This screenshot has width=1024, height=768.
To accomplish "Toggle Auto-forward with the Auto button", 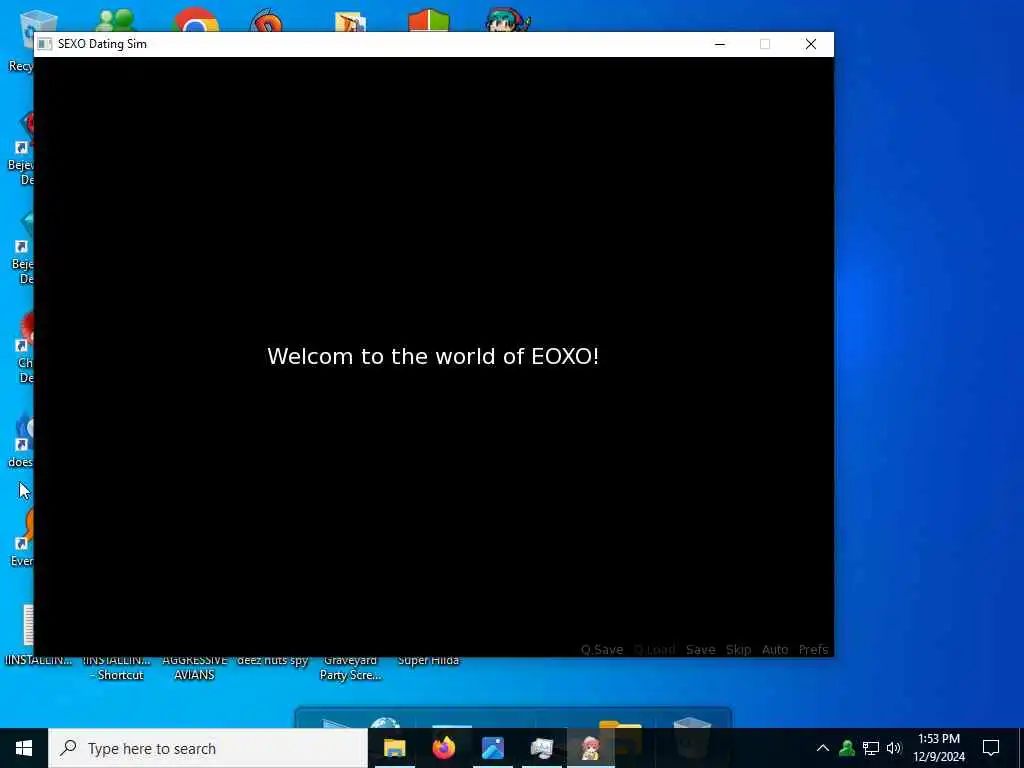I will (775, 650).
